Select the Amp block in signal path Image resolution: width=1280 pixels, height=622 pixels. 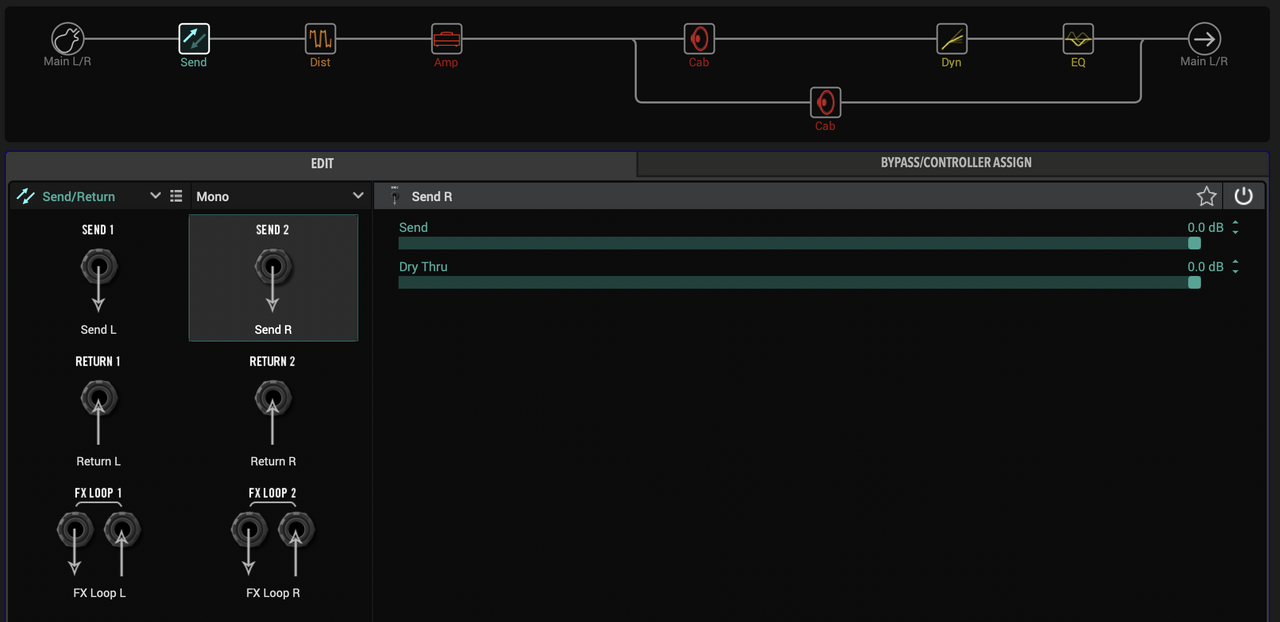coord(446,39)
